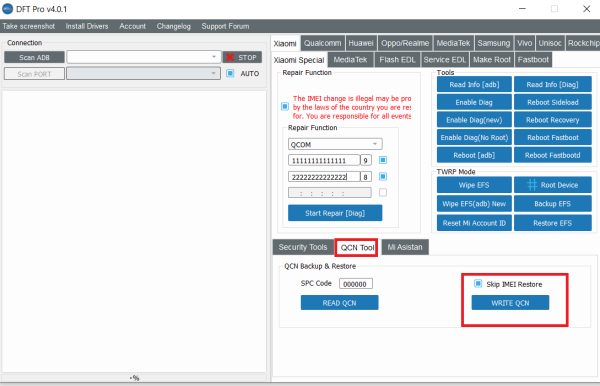This screenshot has height=386, width=600.
Task: Switch to the Qualcomm tab
Action: [x=323, y=43]
